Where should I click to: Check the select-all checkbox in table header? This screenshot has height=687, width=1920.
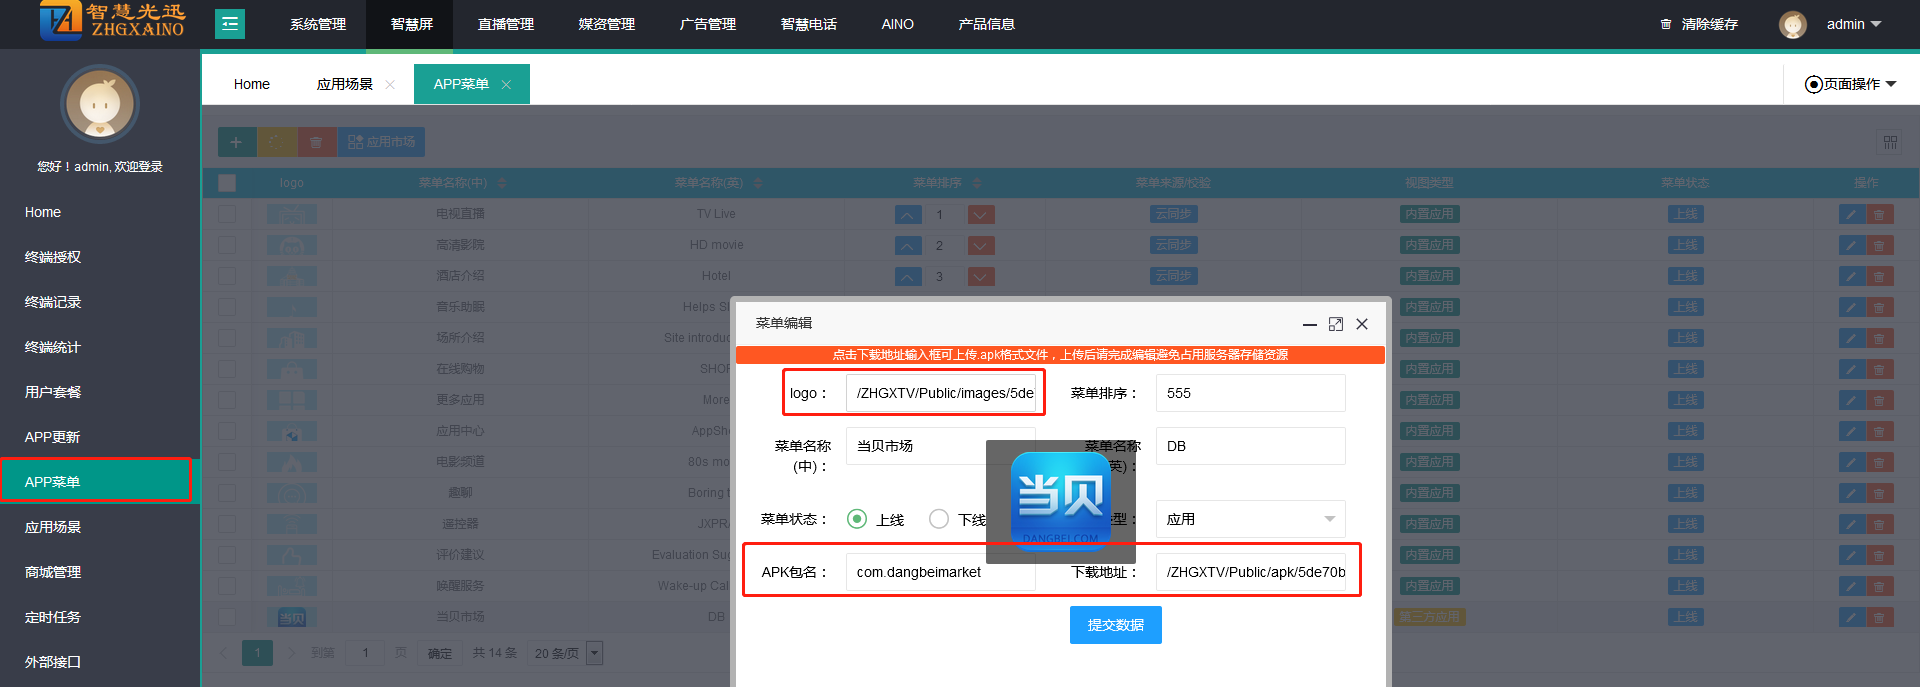coord(227,183)
